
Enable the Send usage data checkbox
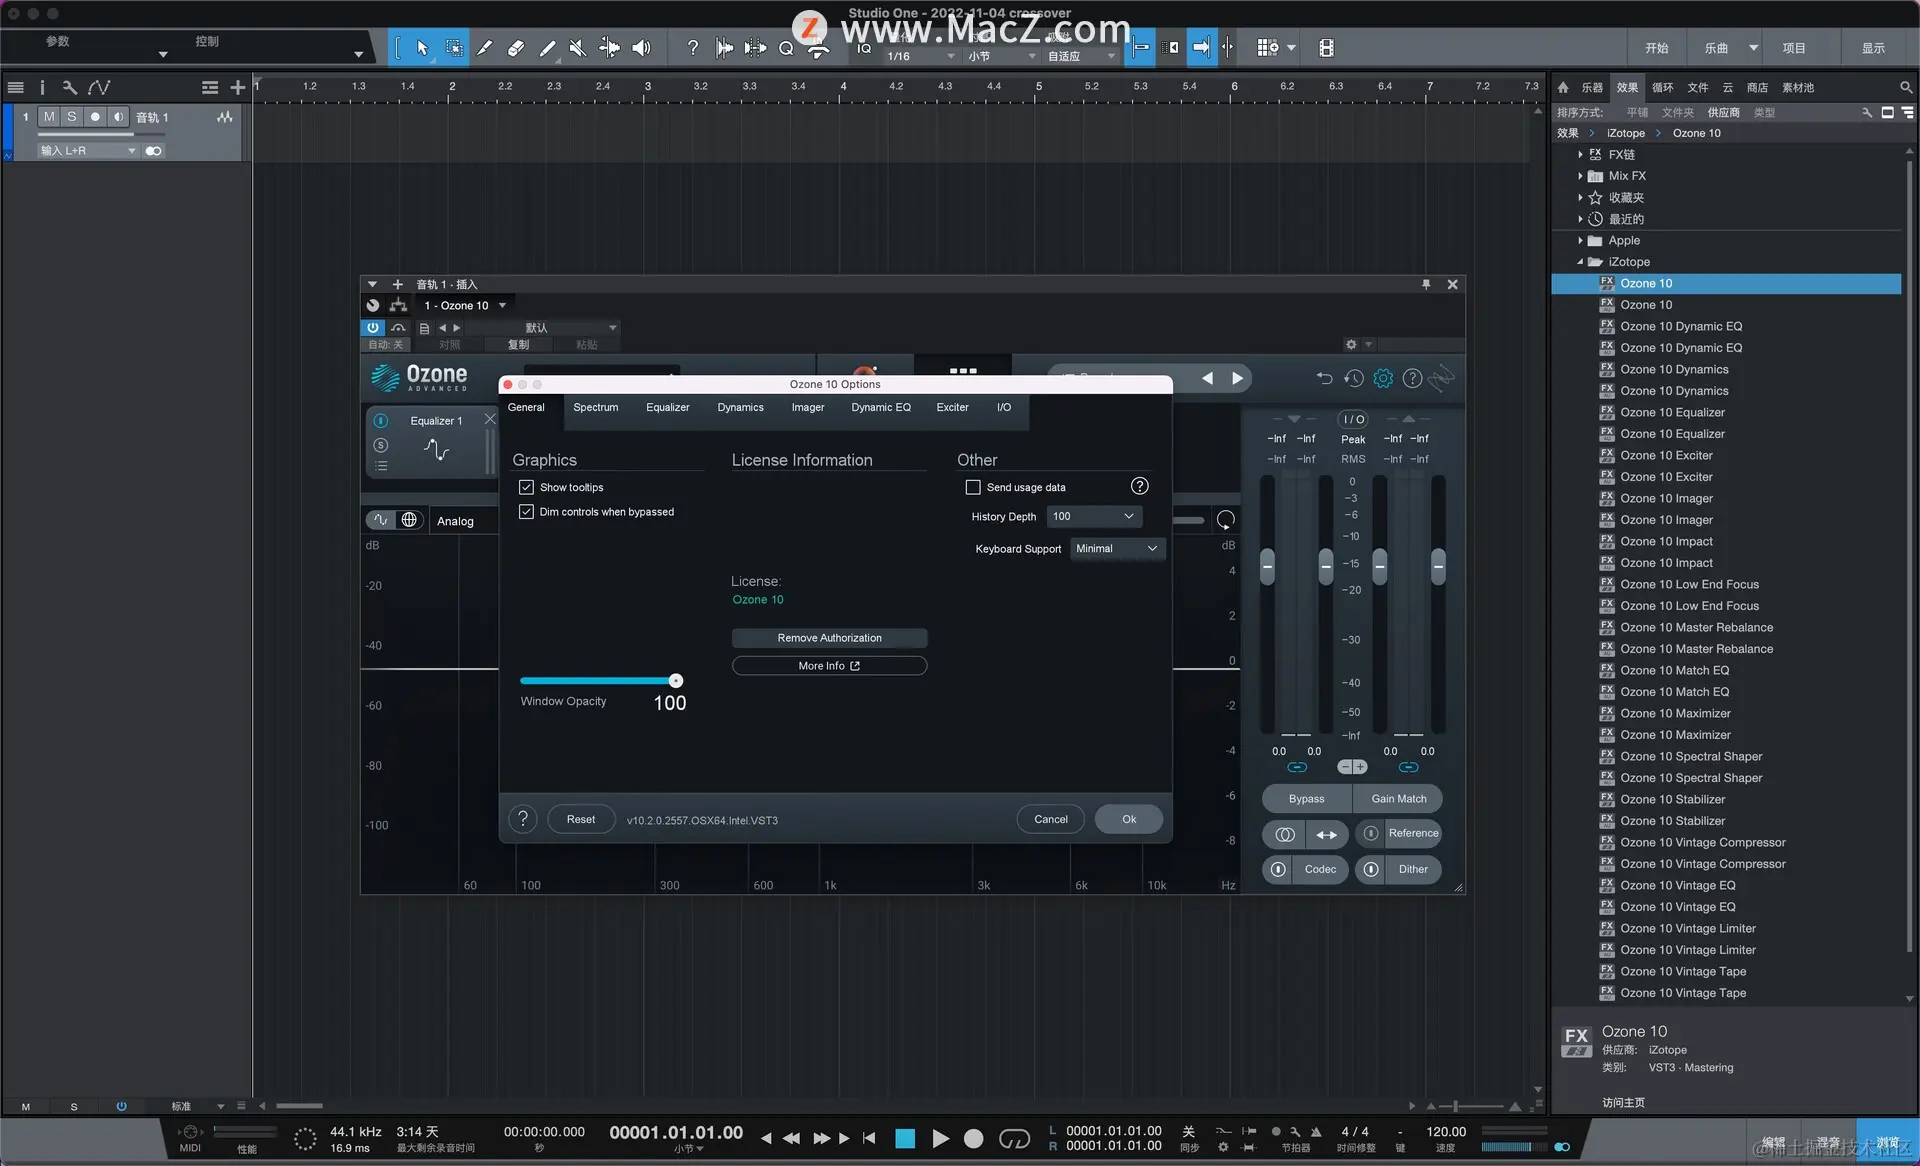[x=973, y=487]
